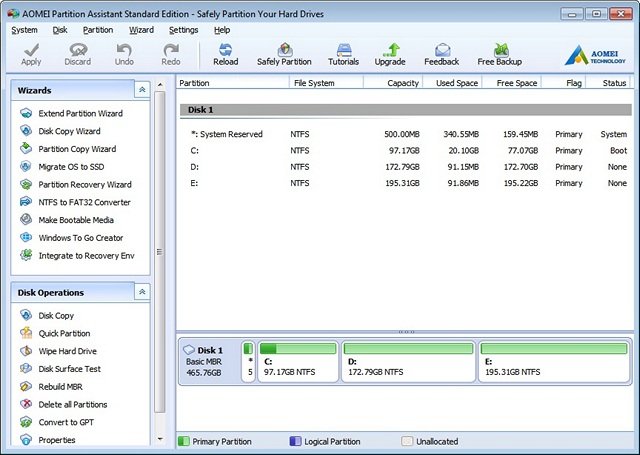This screenshot has width=640, height=455.
Task: Select the Disk 1 header row
Action: (406, 110)
